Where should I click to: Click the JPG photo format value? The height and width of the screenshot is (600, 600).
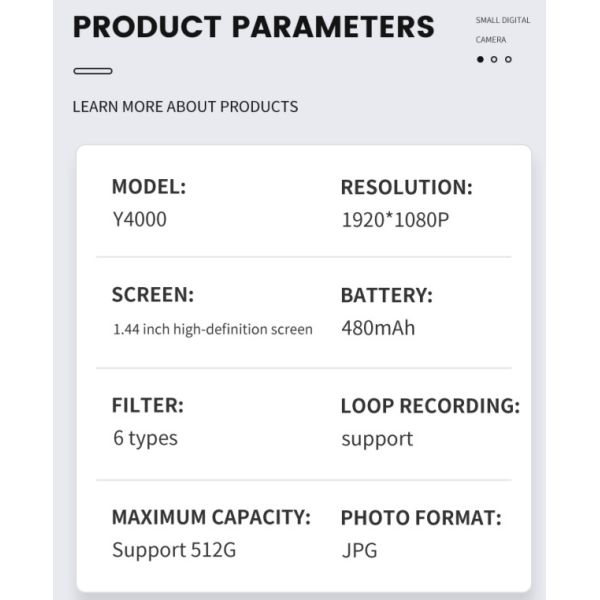[x=359, y=549]
